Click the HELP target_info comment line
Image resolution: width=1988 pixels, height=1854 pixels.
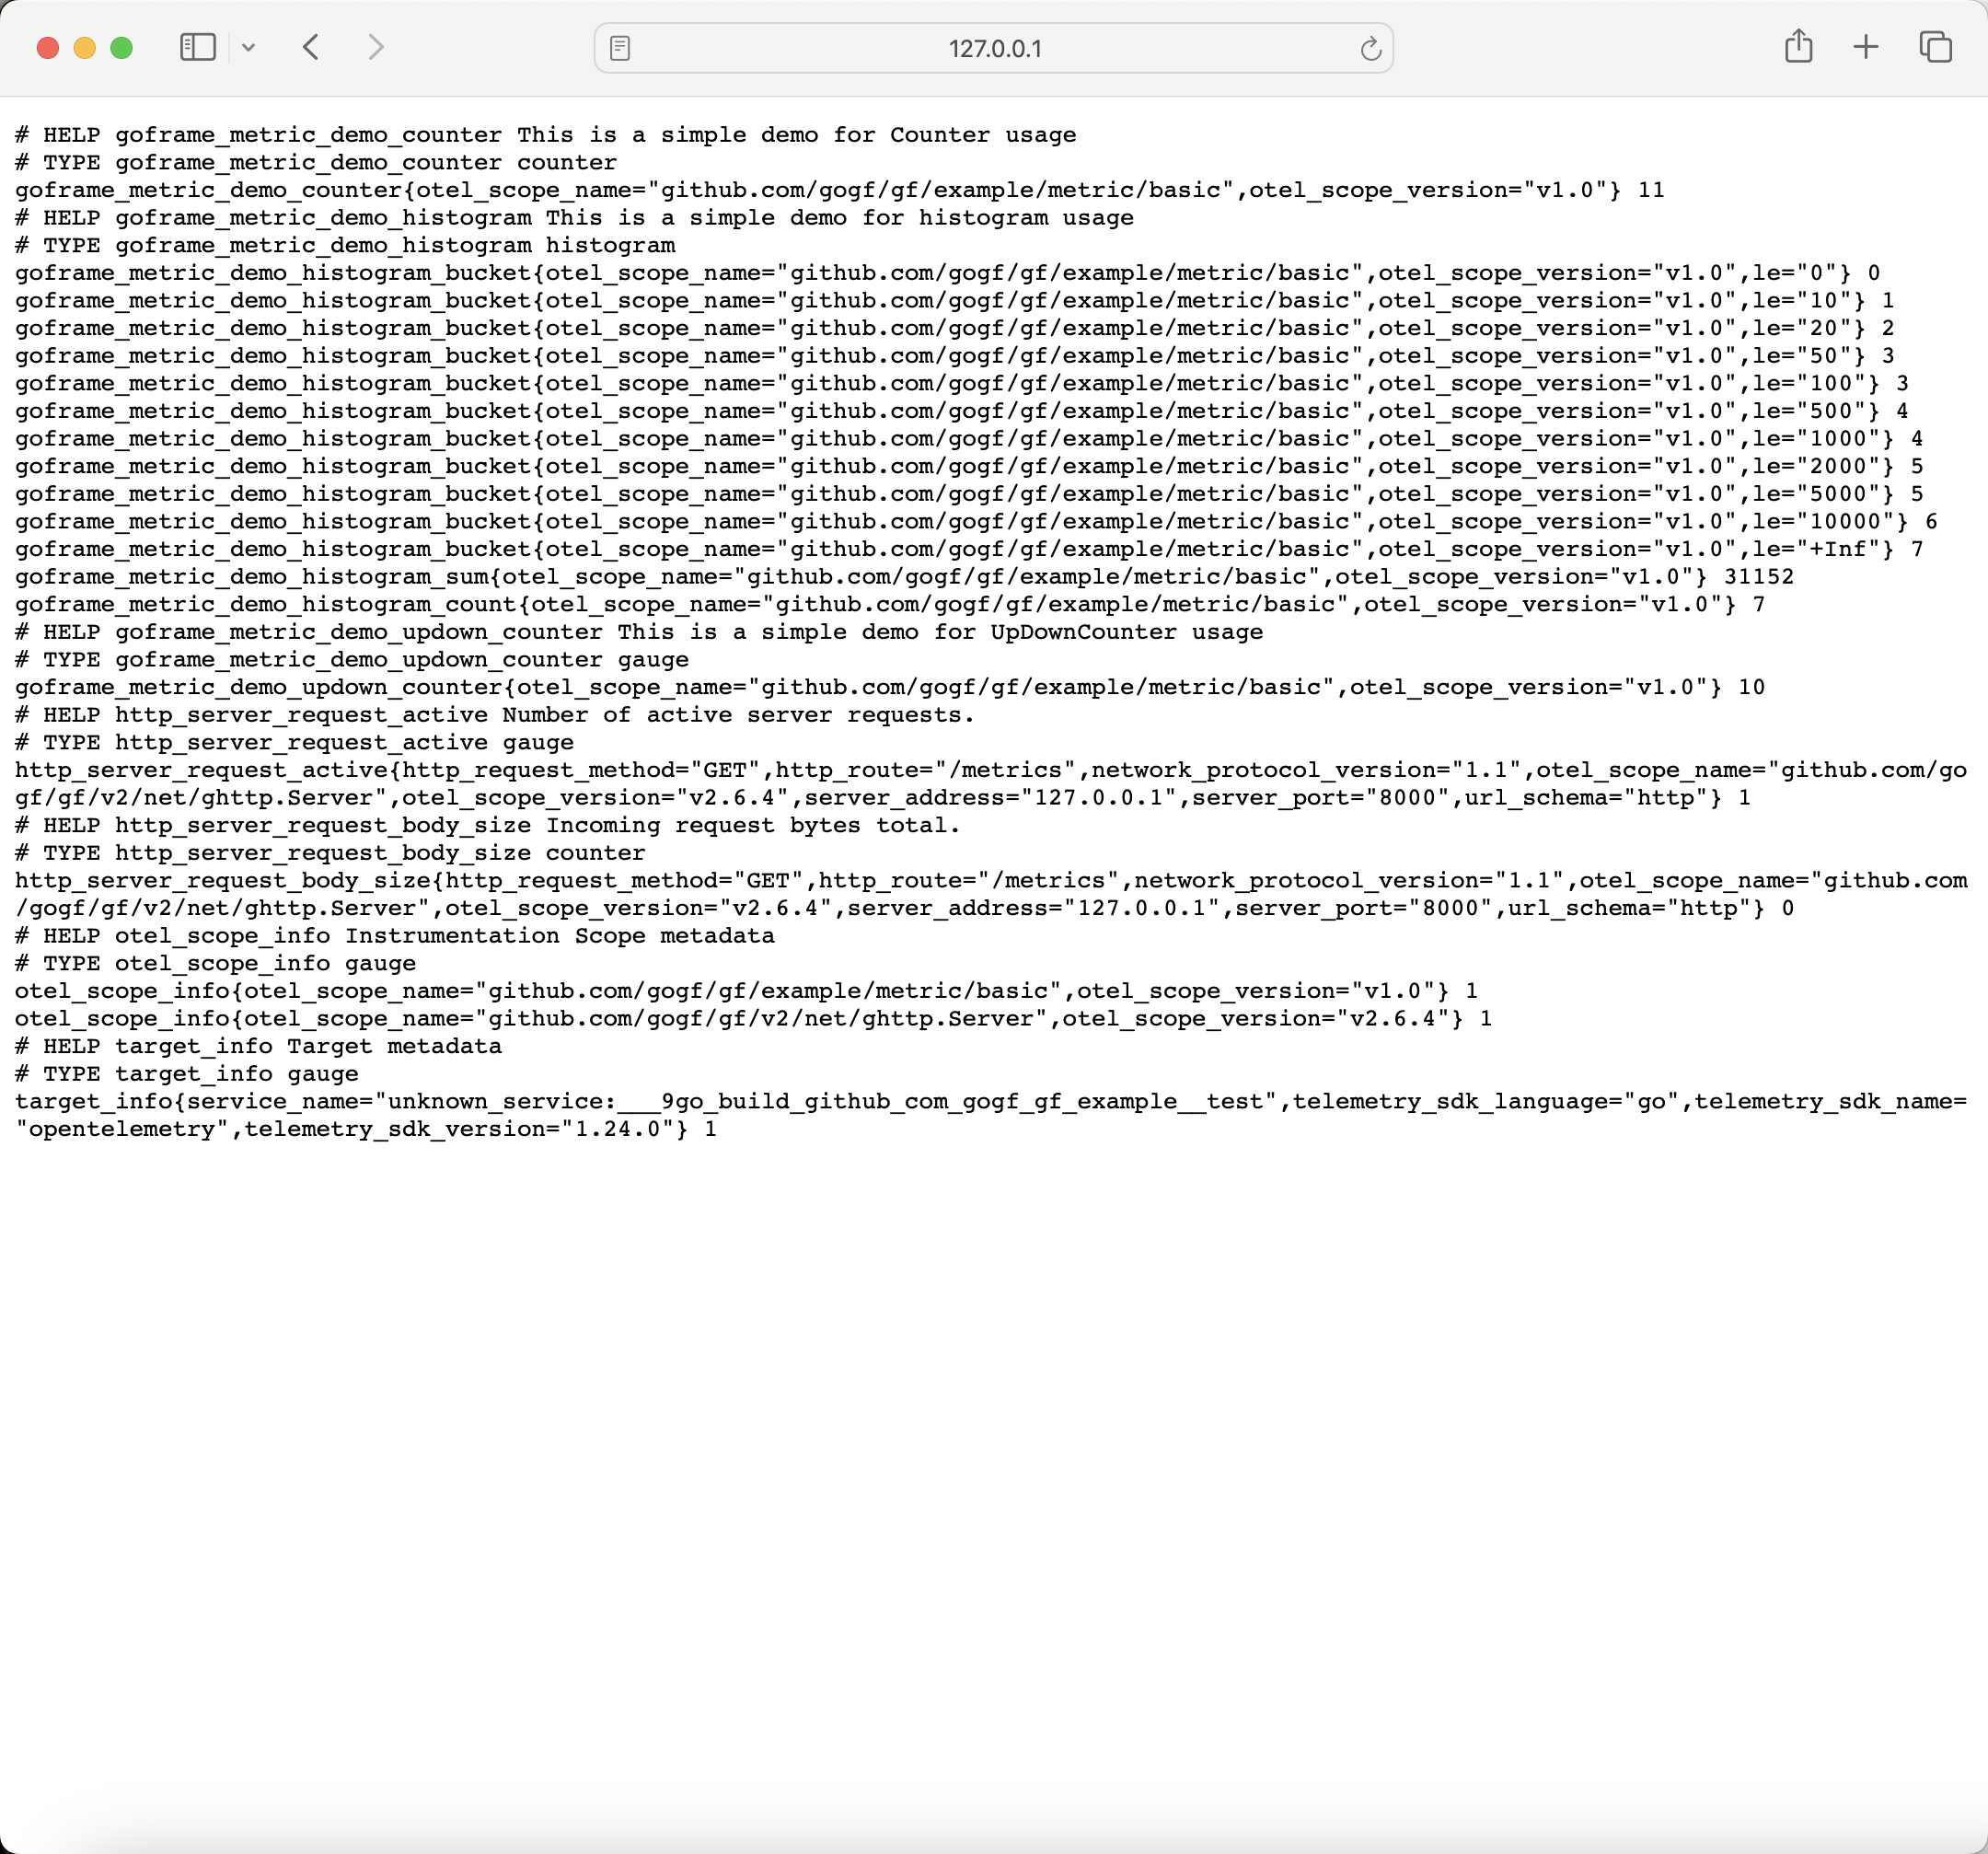pyautogui.click(x=258, y=1046)
